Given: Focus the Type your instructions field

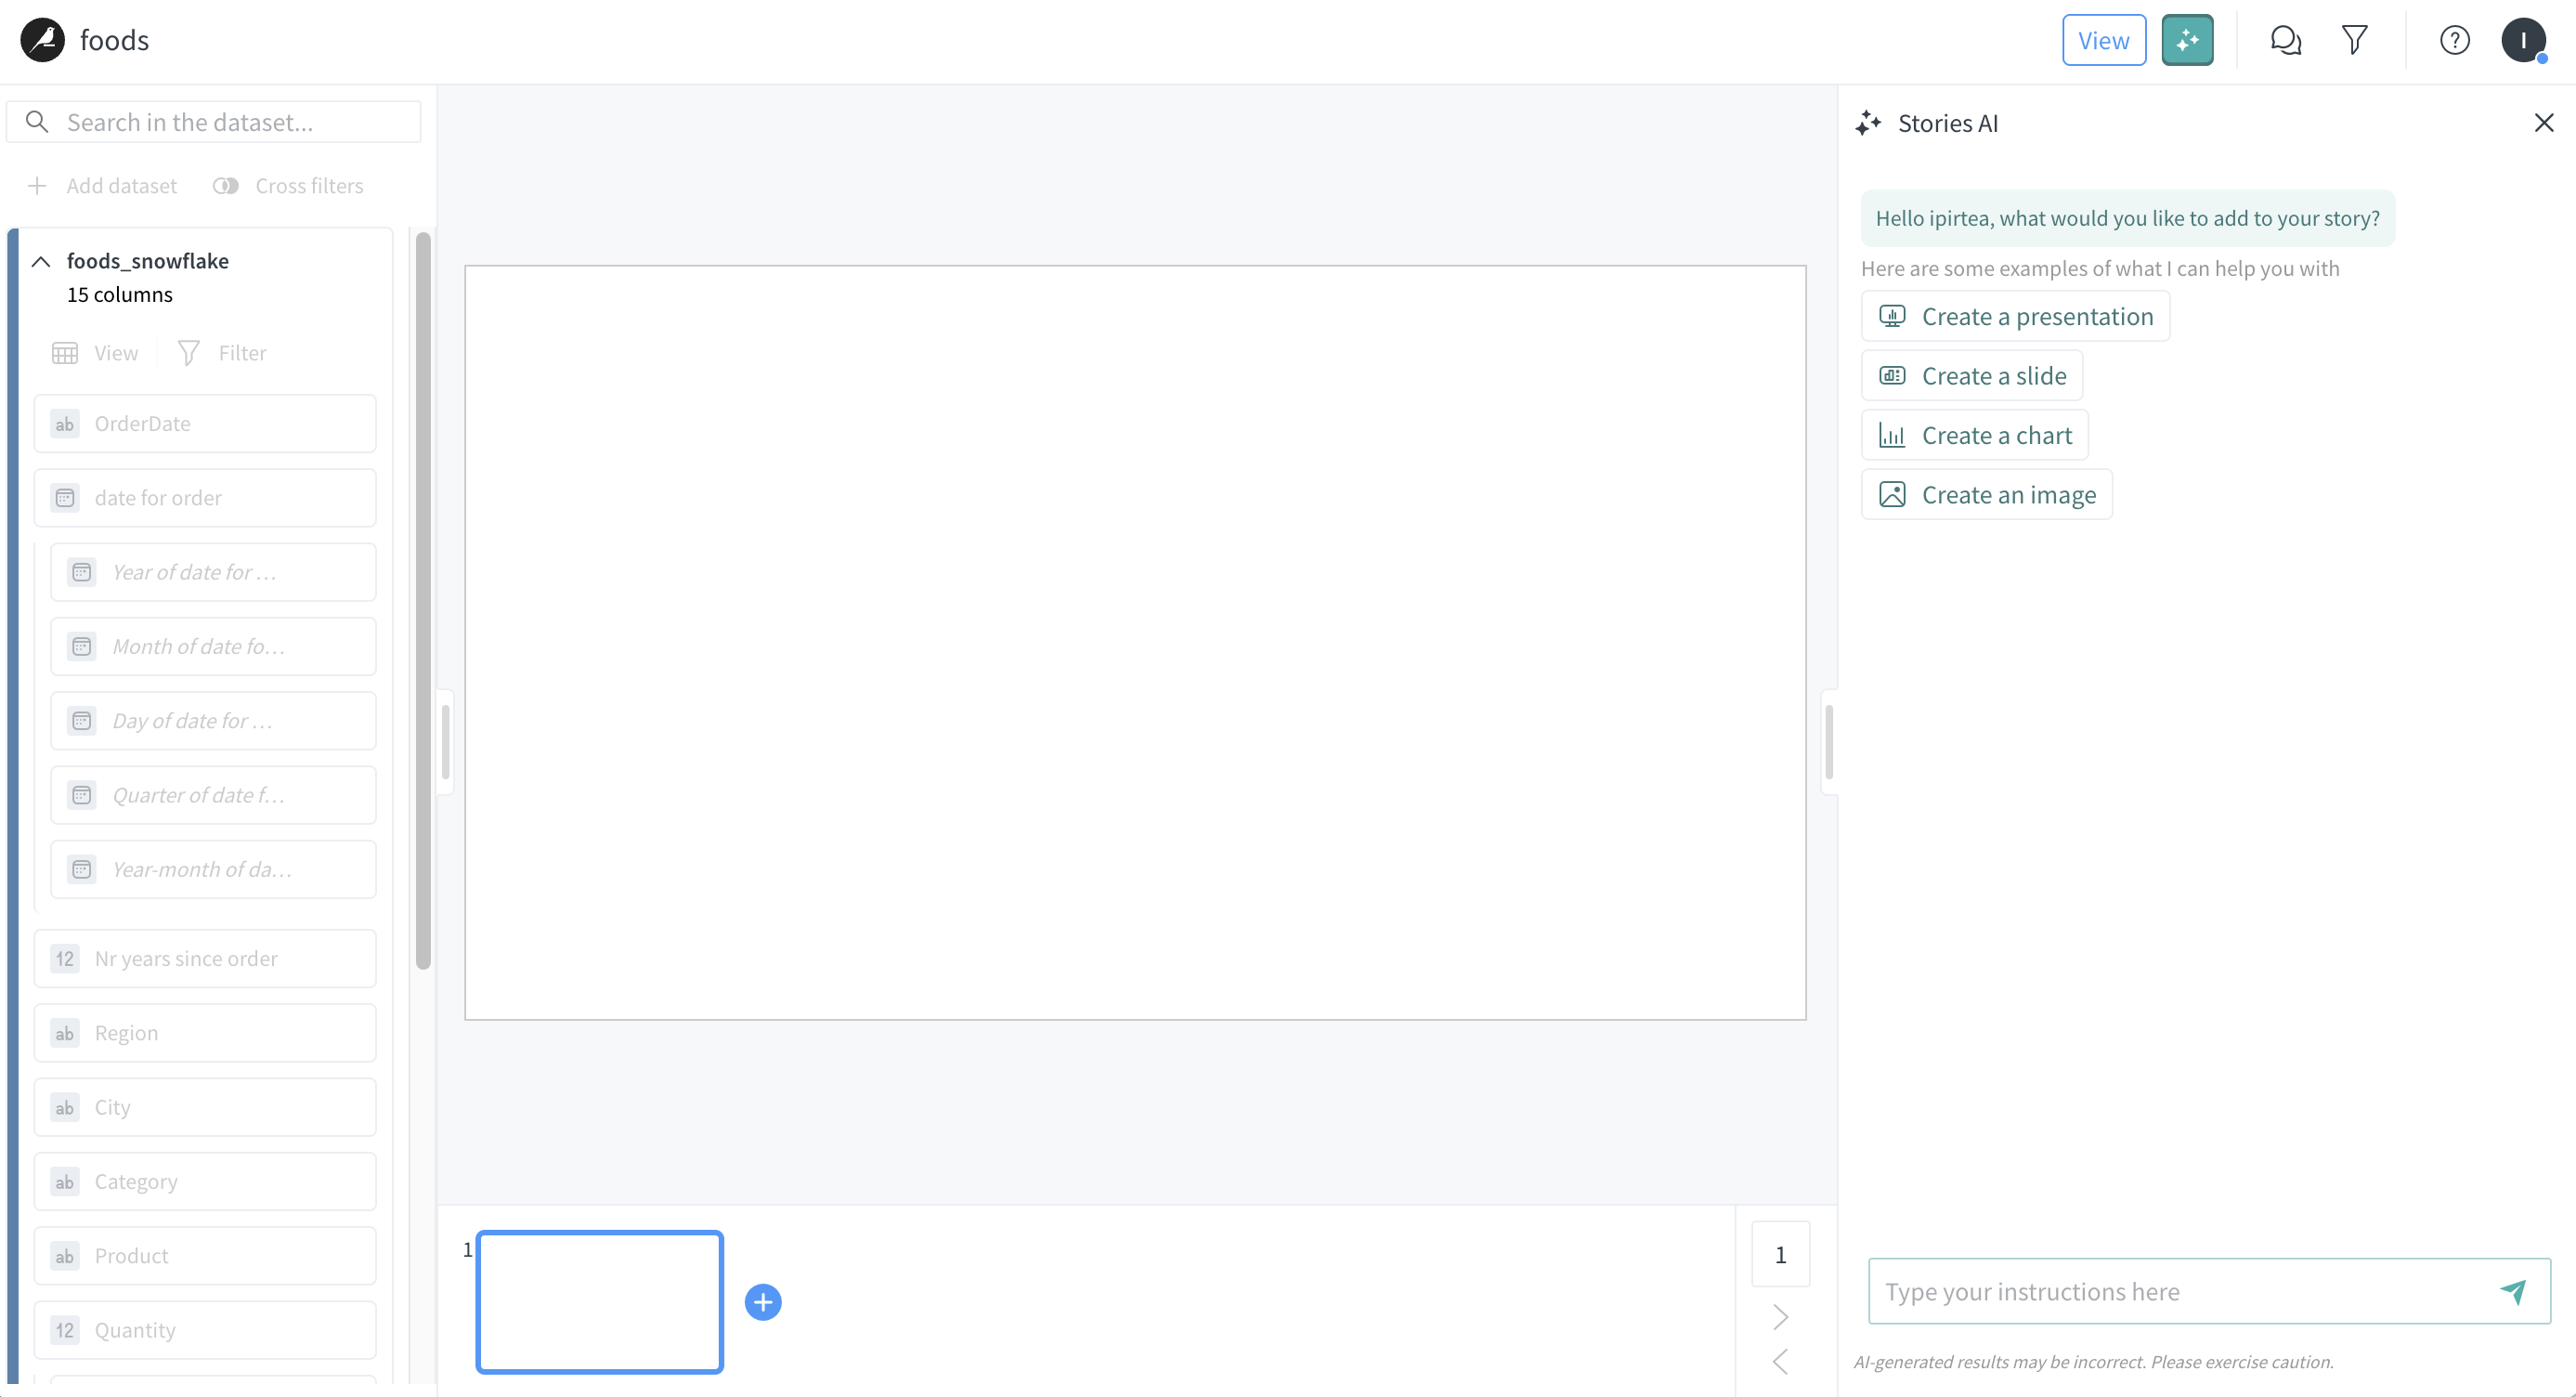Looking at the screenshot, I should tap(2180, 1291).
